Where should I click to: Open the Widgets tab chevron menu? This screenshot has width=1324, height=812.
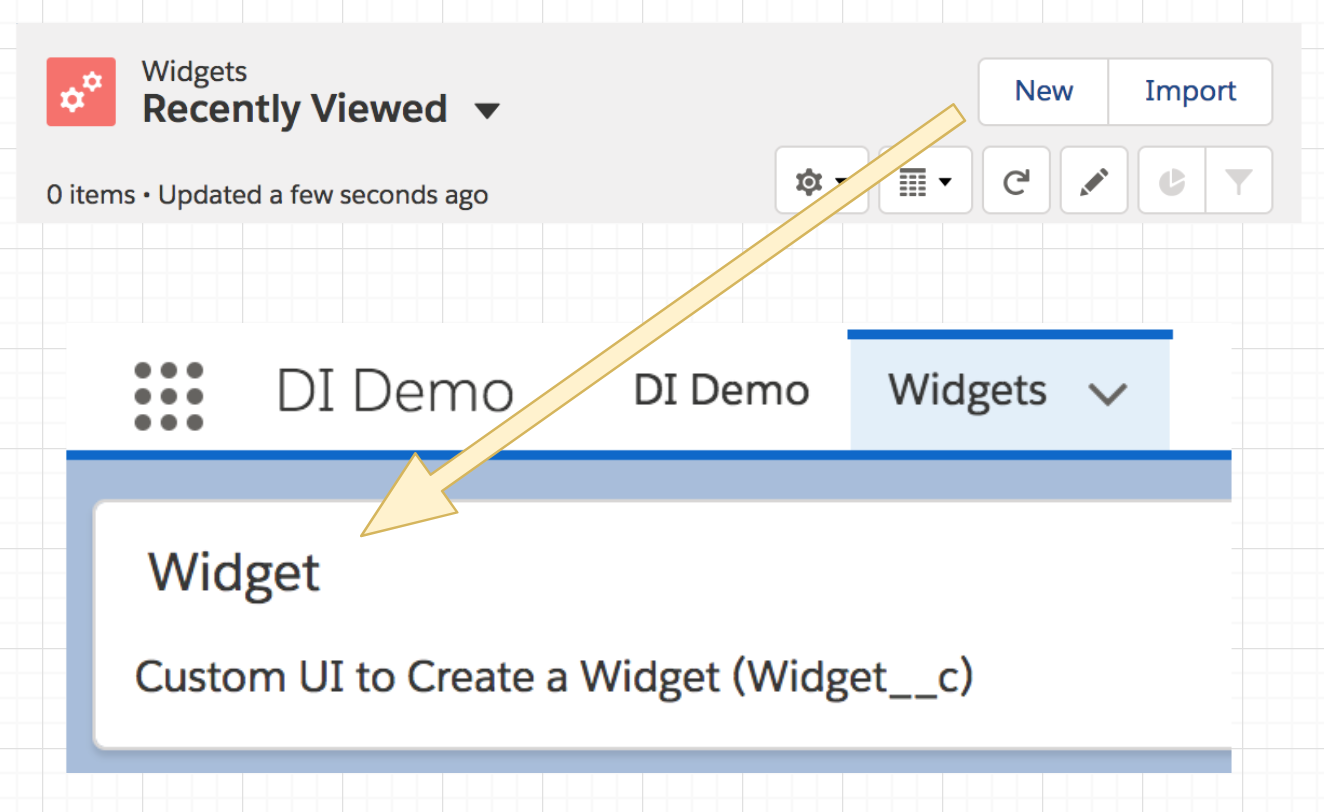coord(1107,393)
